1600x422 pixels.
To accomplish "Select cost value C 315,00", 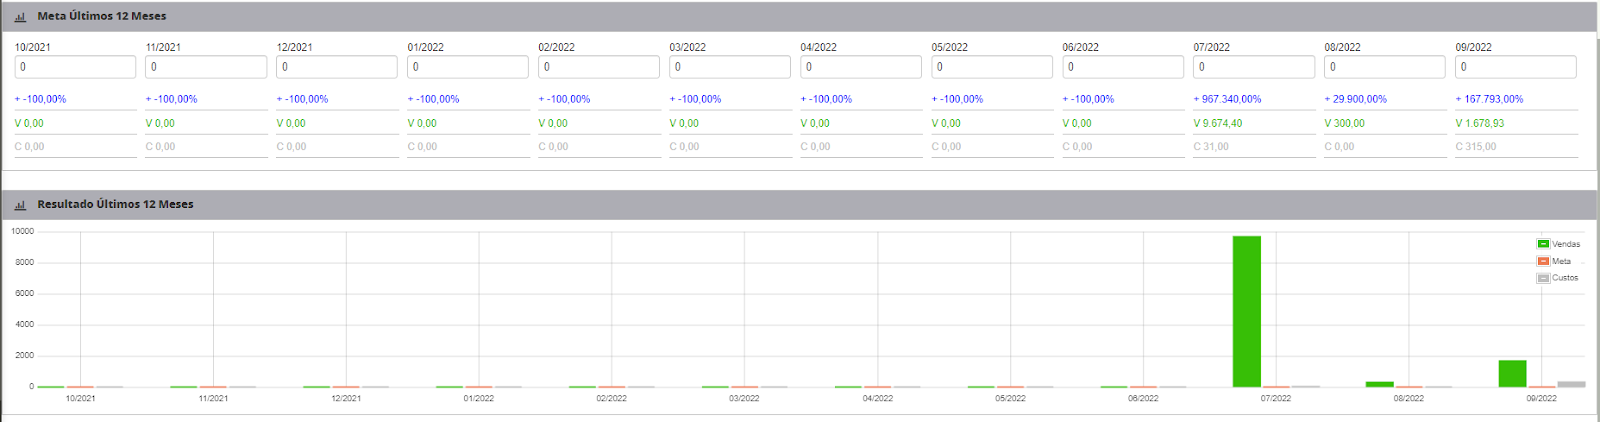I will (1476, 146).
